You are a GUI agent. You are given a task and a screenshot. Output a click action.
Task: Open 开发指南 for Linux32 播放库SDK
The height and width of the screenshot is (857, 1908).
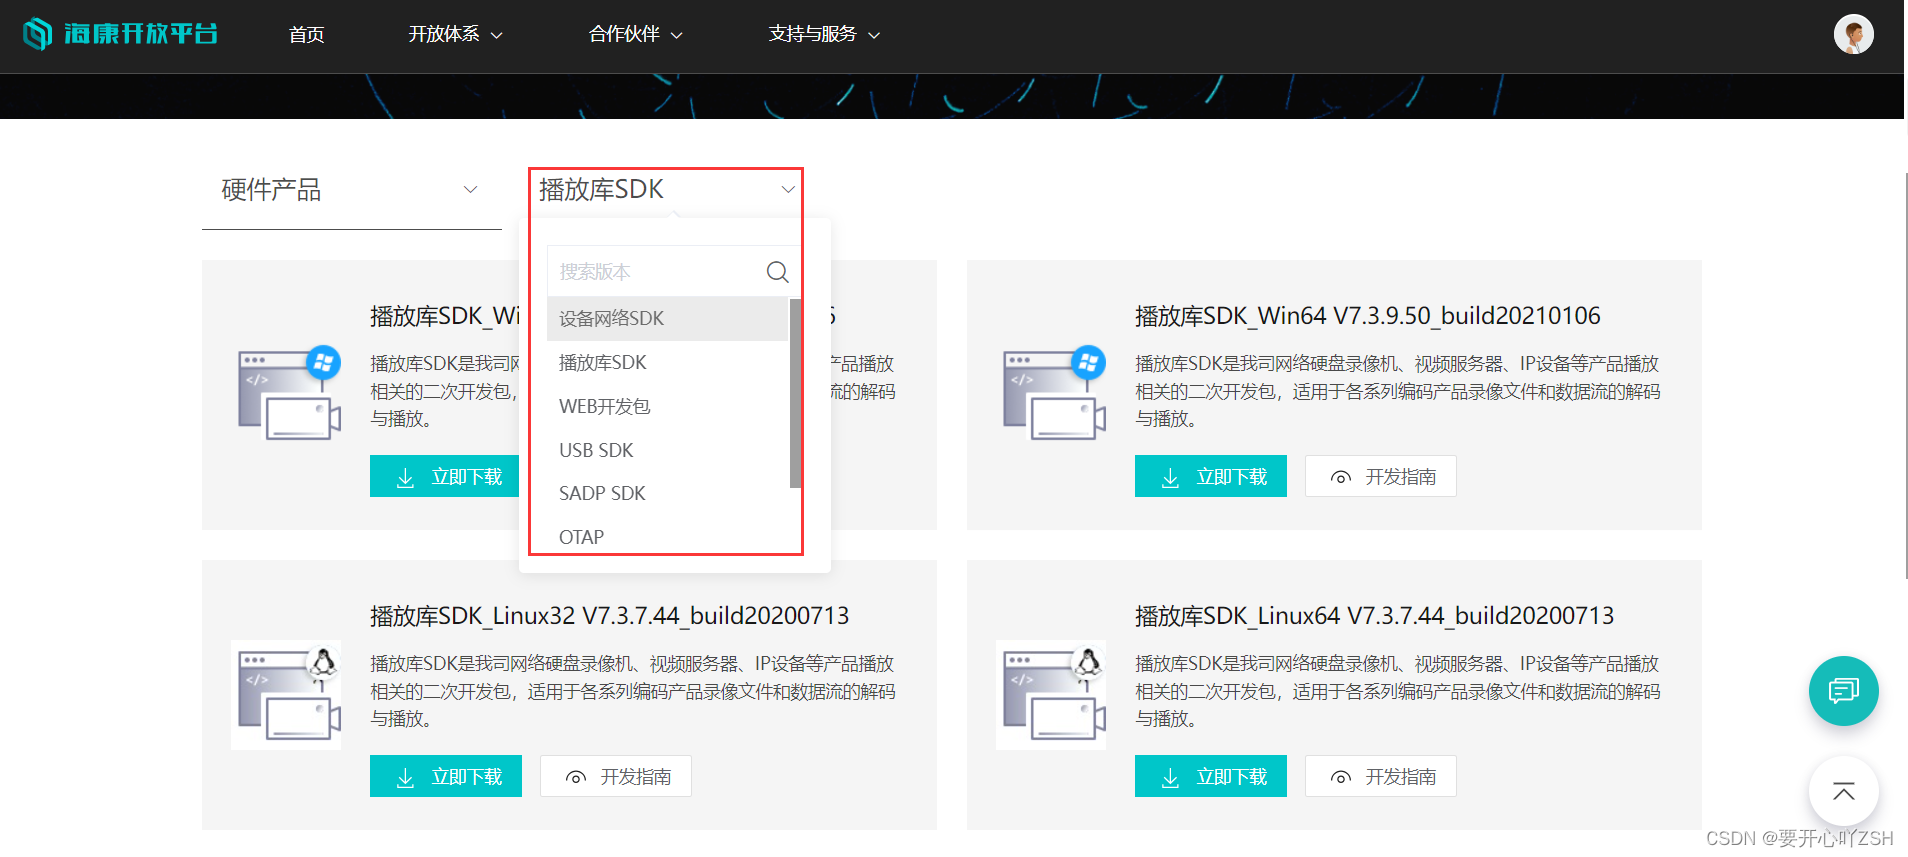tap(615, 776)
